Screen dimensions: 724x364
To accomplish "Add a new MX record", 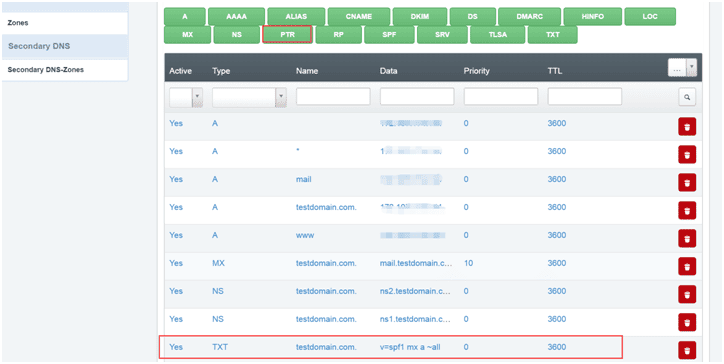I will click(187, 35).
